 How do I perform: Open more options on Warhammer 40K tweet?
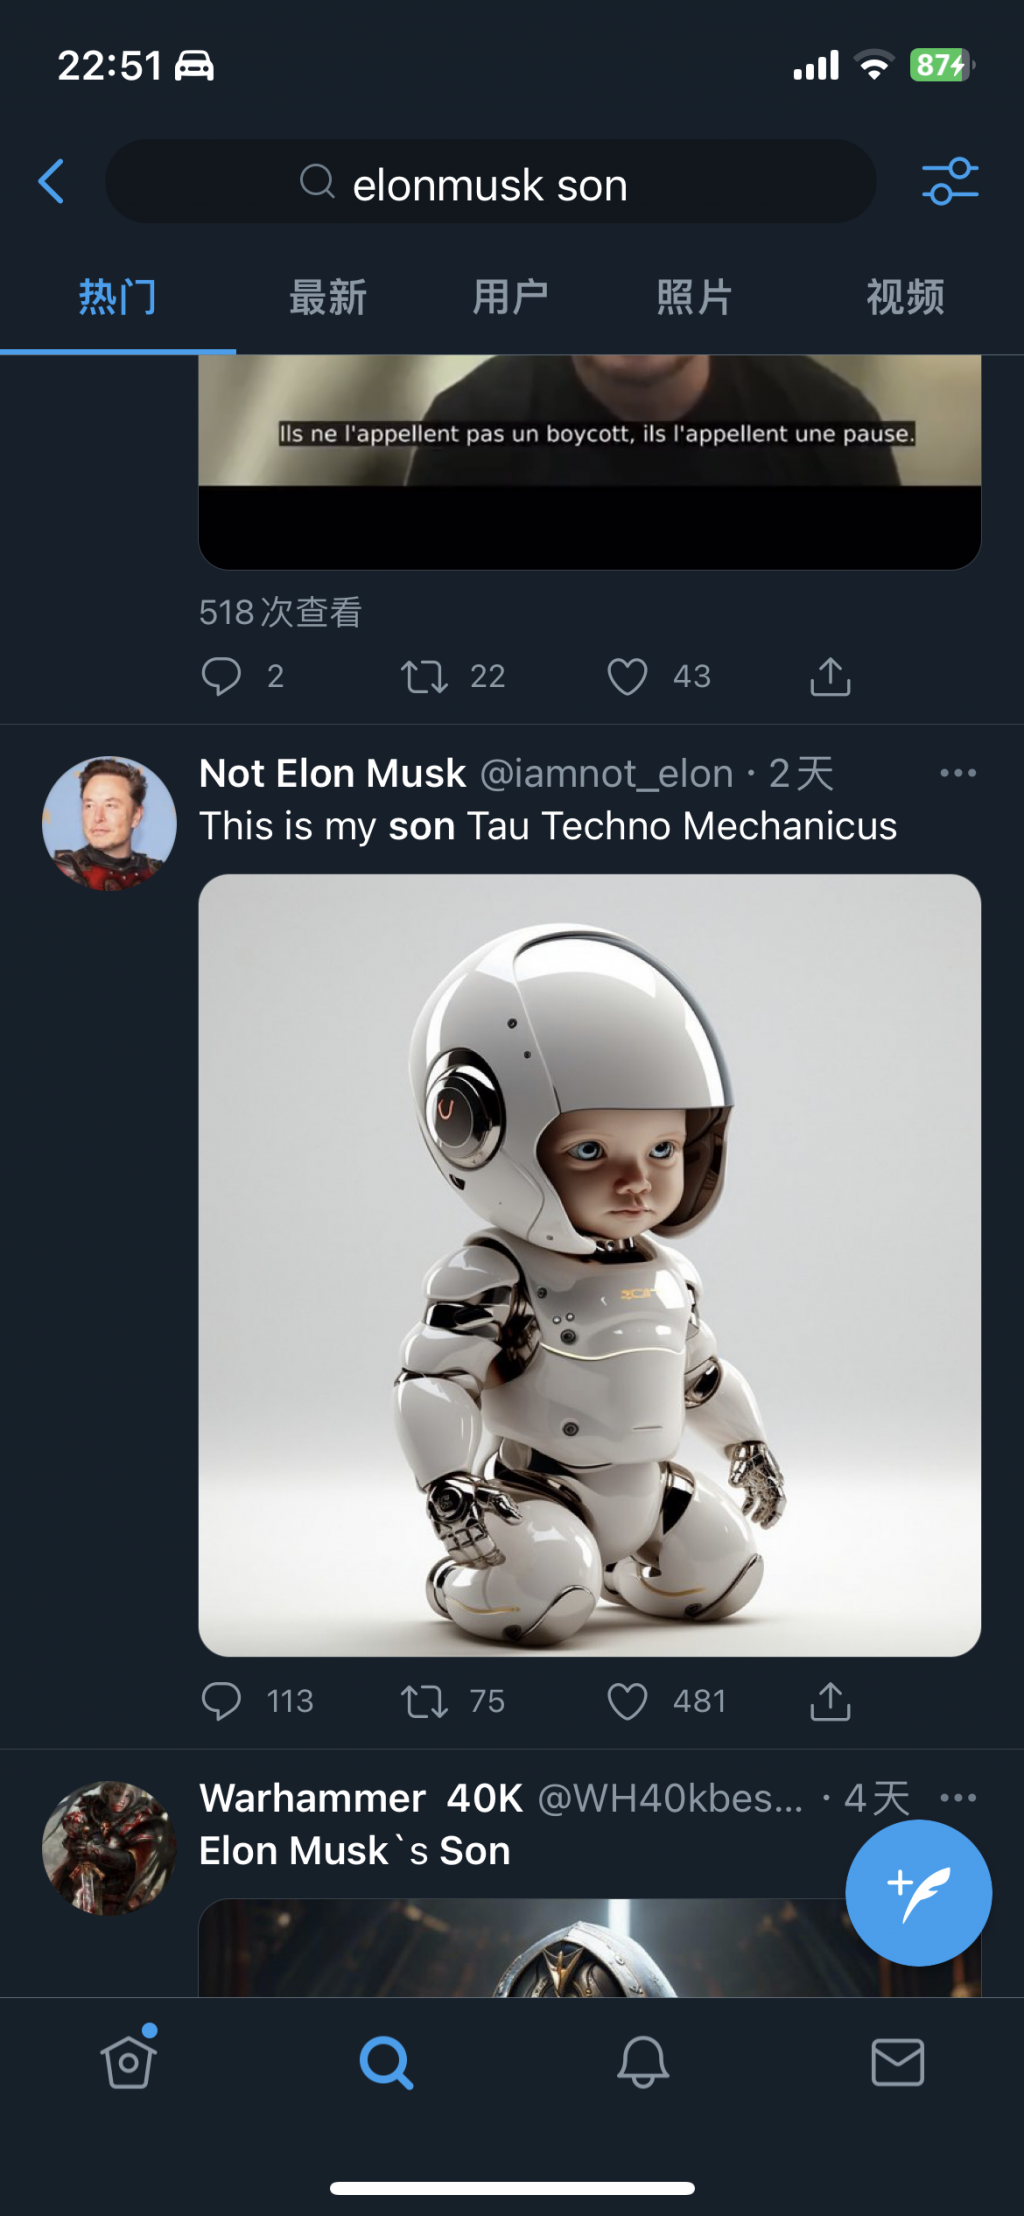click(958, 1798)
